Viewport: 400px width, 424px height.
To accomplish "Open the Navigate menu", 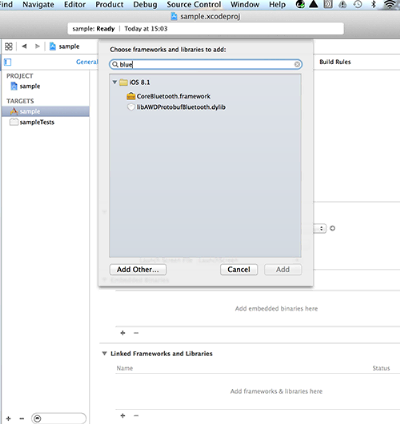I will click(38, 5).
